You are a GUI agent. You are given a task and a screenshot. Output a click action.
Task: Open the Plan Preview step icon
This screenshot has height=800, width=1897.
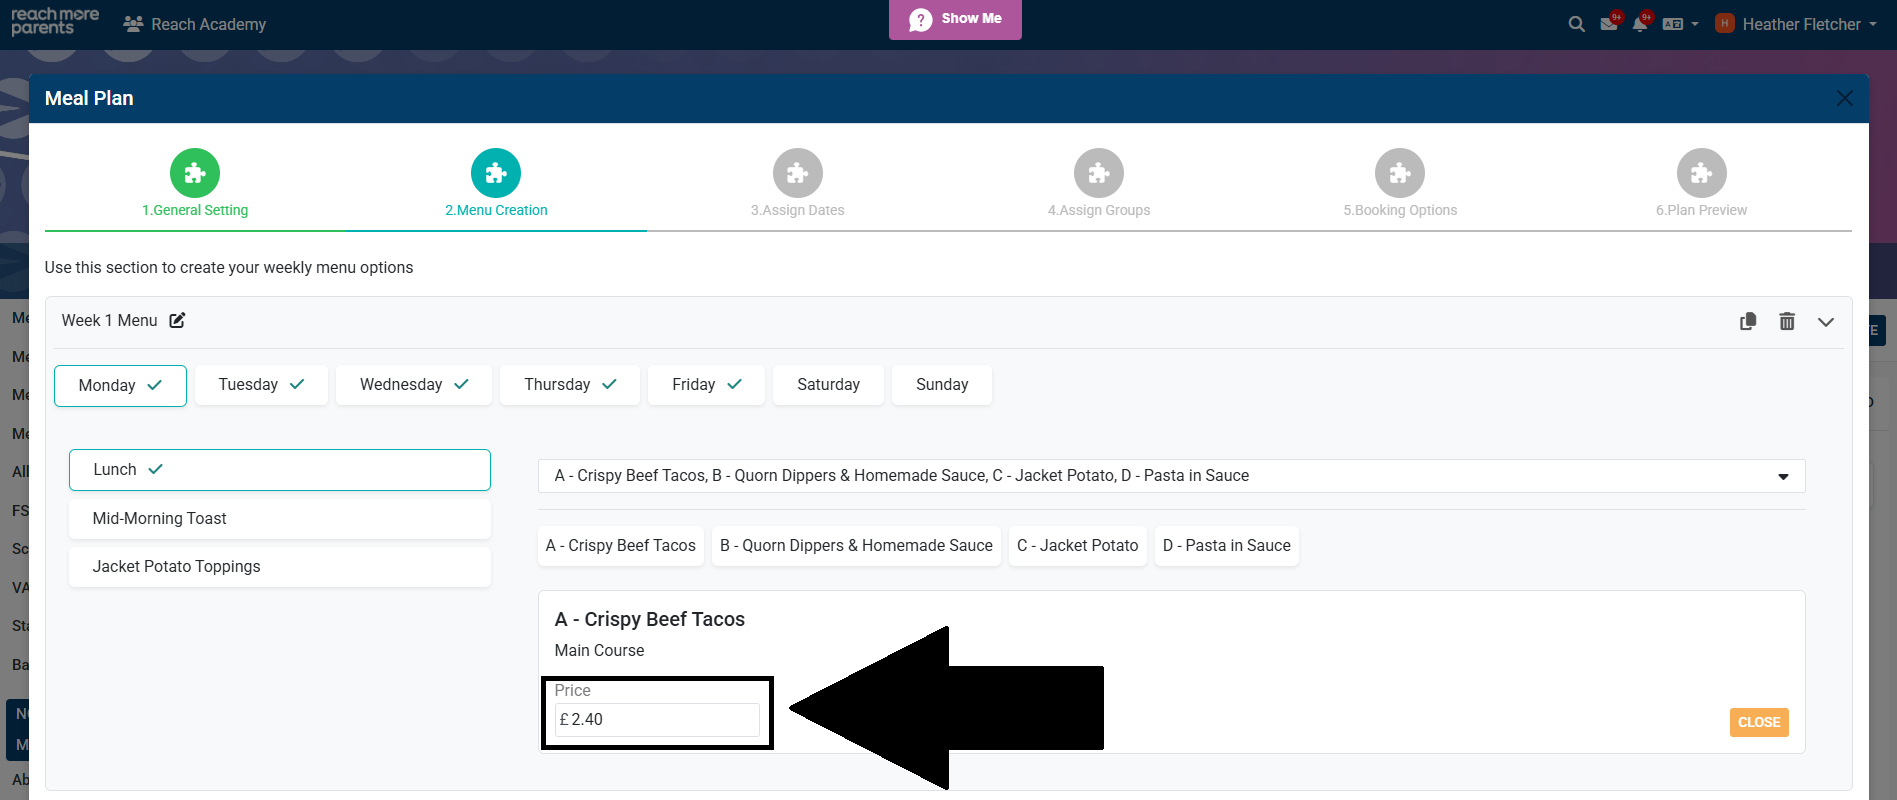click(x=1701, y=174)
